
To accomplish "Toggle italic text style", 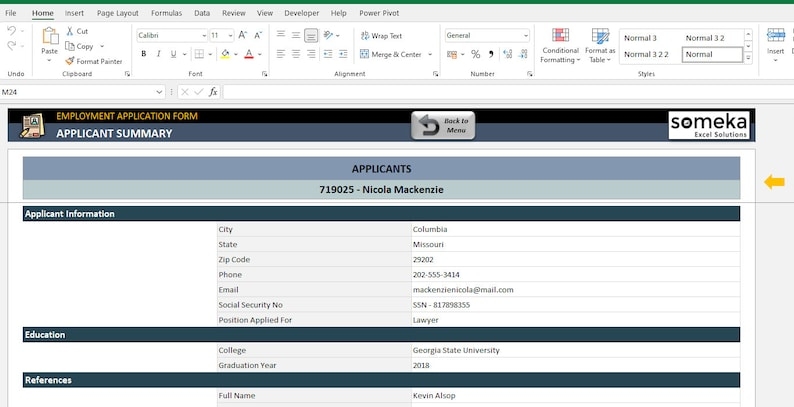I will click(160, 54).
